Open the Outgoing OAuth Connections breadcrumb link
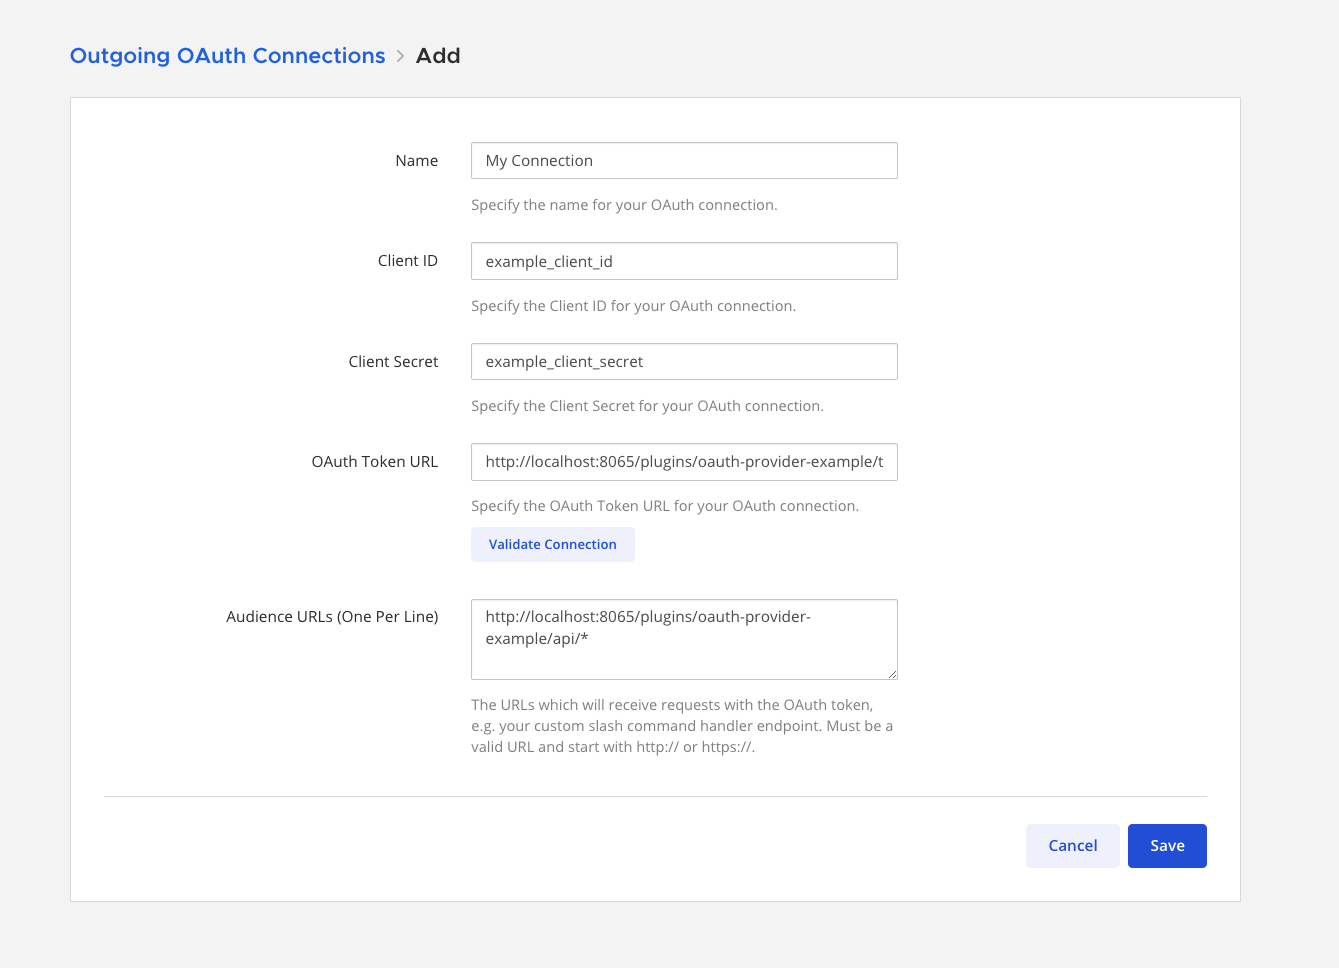 [x=227, y=56]
